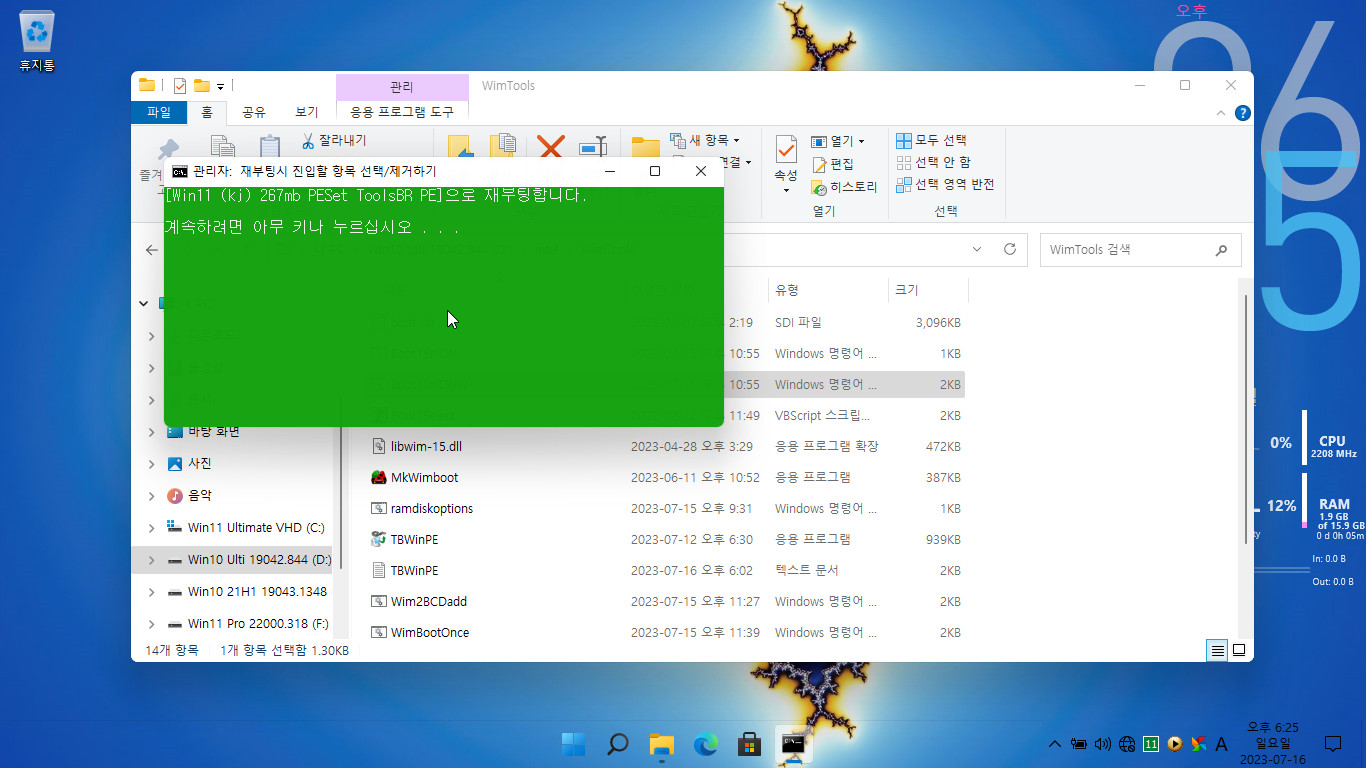Click the red Delete X ribbon icon

(x=551, y=147)
